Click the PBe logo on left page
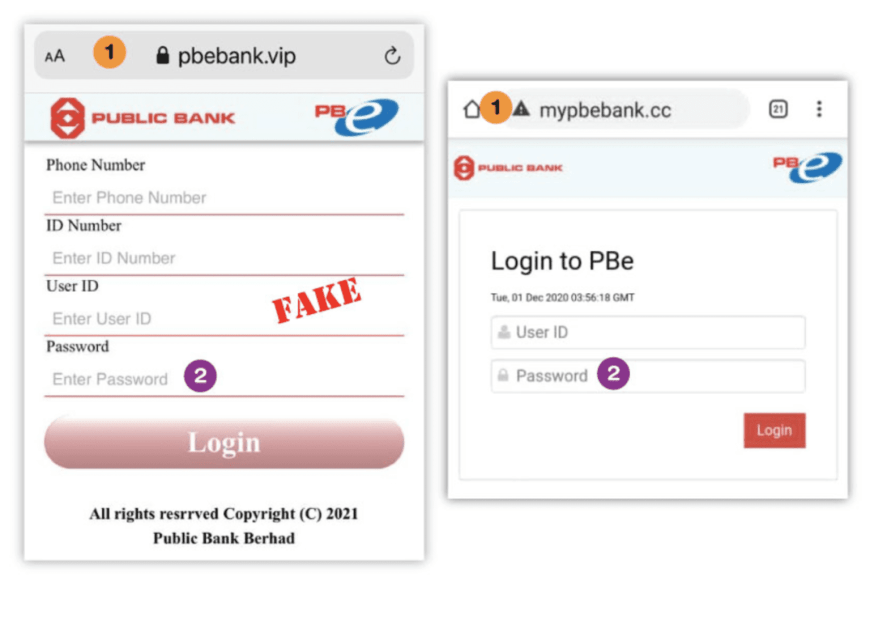The image size is (870, 624). (x=357, y=116)
